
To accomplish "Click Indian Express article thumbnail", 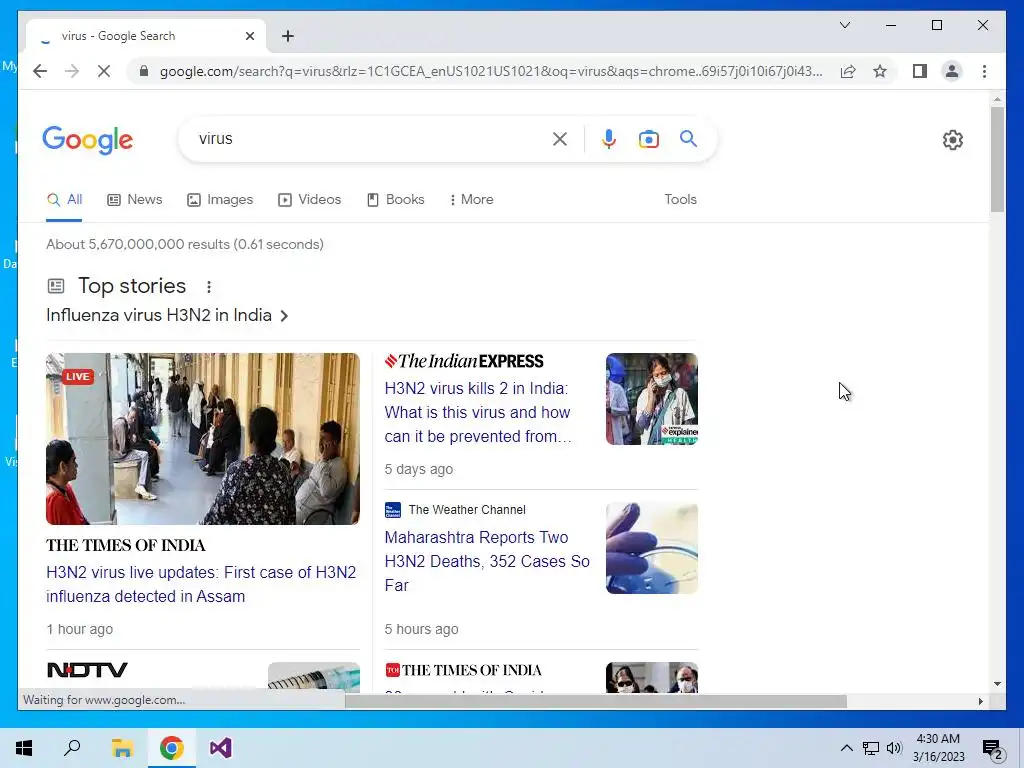I will (652, 399).
